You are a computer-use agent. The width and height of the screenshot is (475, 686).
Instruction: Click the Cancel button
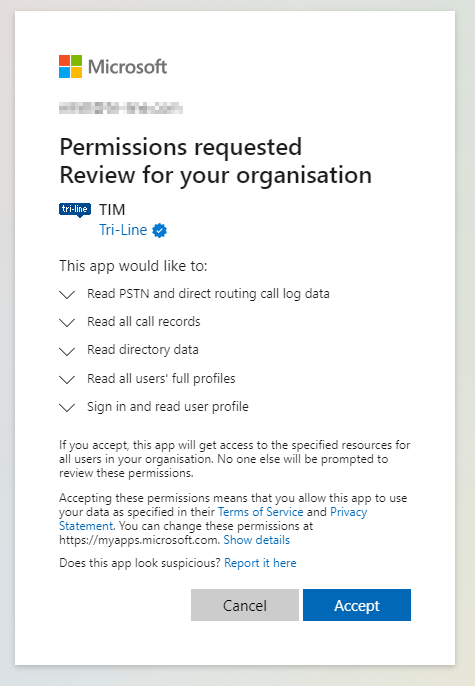tap(245, 605)
